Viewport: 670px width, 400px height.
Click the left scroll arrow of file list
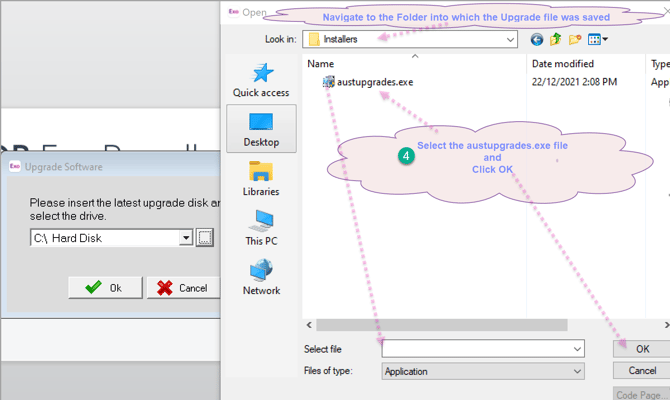pyautogui.click(x=309, y=325)
